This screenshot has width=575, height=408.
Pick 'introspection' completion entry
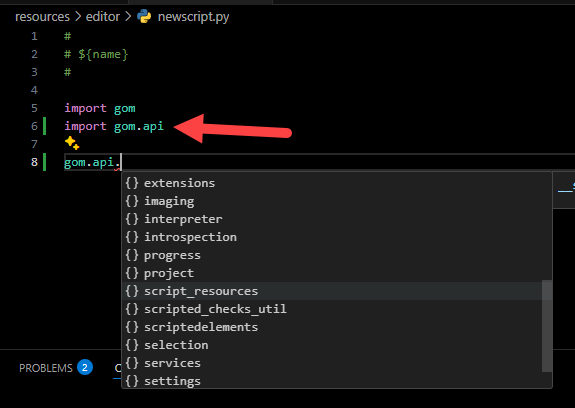337,237
